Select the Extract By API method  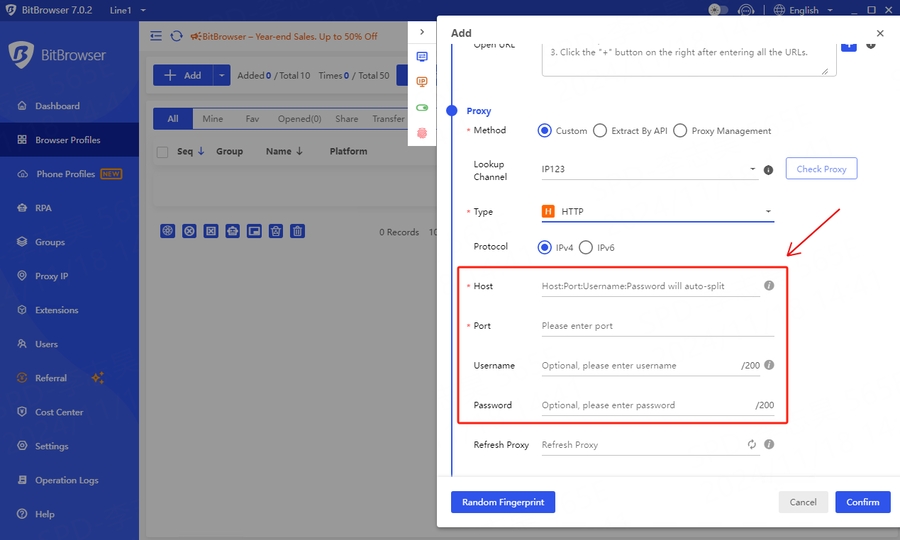coord(600,130)
